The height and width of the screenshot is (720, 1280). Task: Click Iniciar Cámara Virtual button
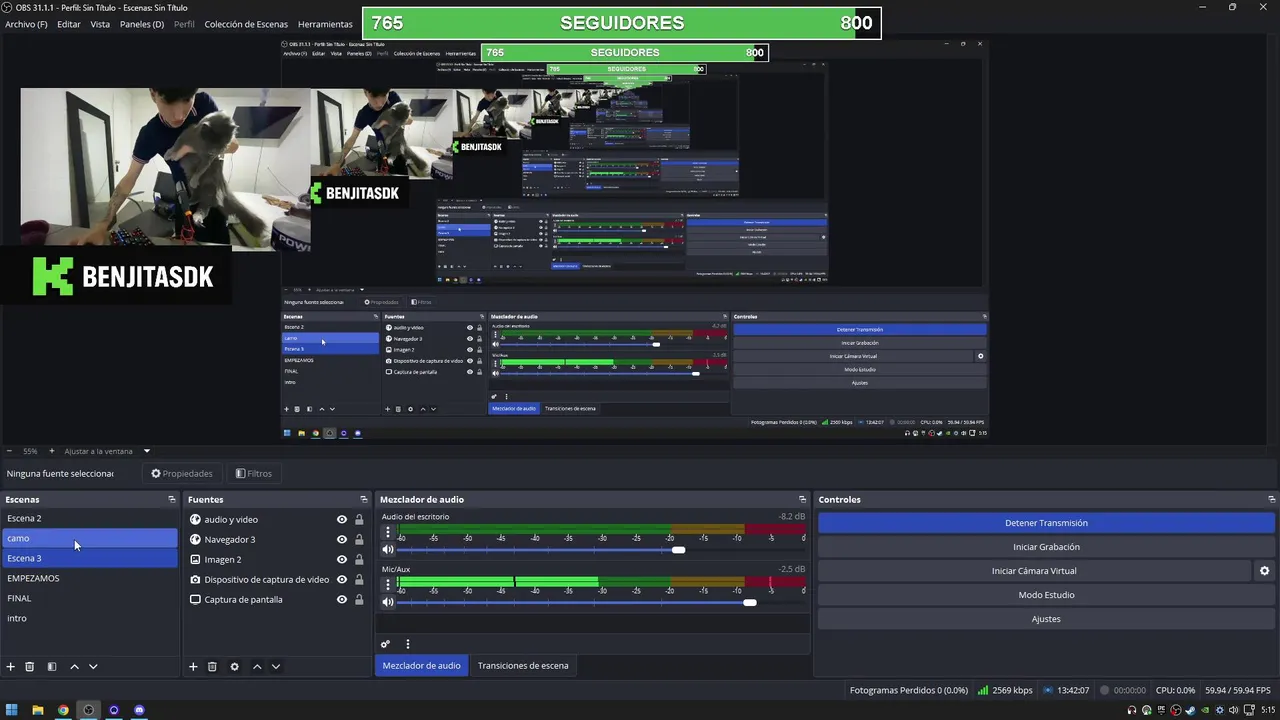(x=1034, y=571)
